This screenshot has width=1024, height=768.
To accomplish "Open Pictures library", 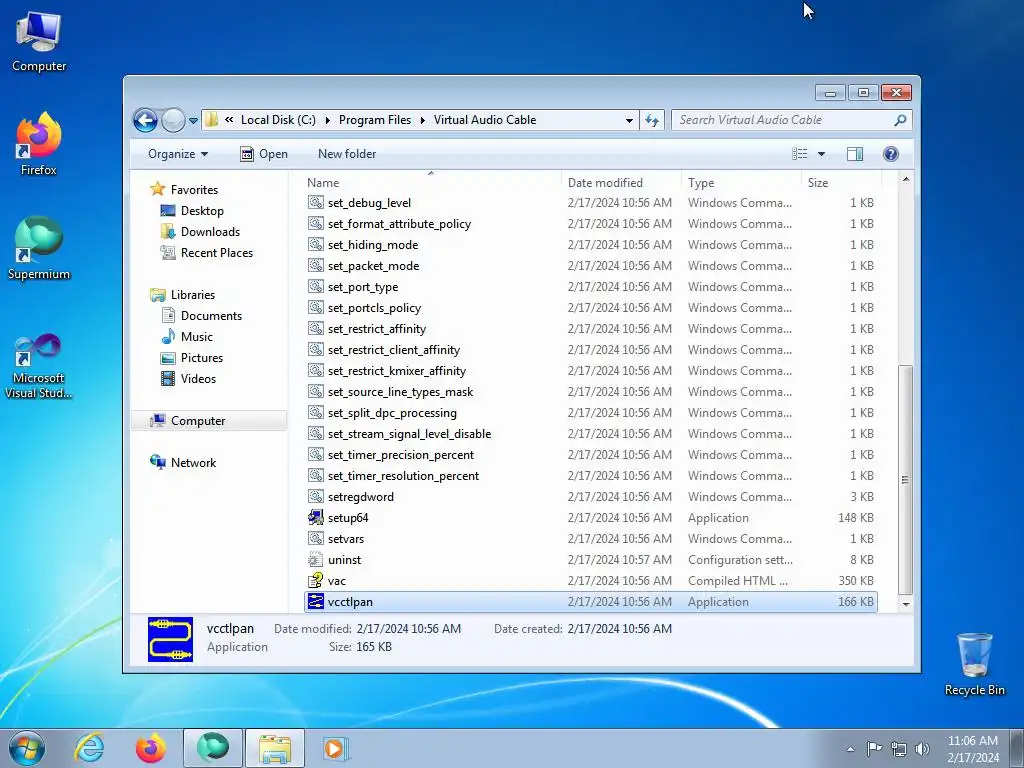I will tap(201, 357).
